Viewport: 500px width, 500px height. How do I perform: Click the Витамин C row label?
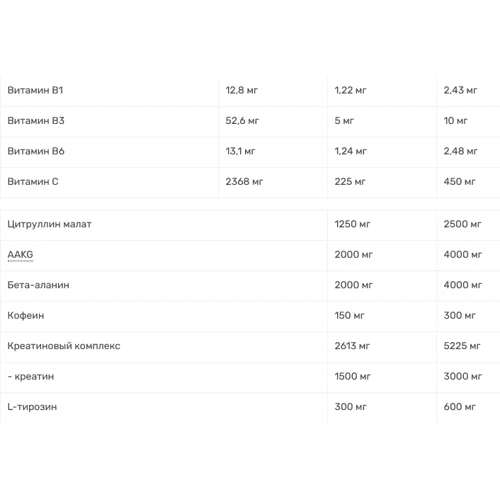point(33,182)
